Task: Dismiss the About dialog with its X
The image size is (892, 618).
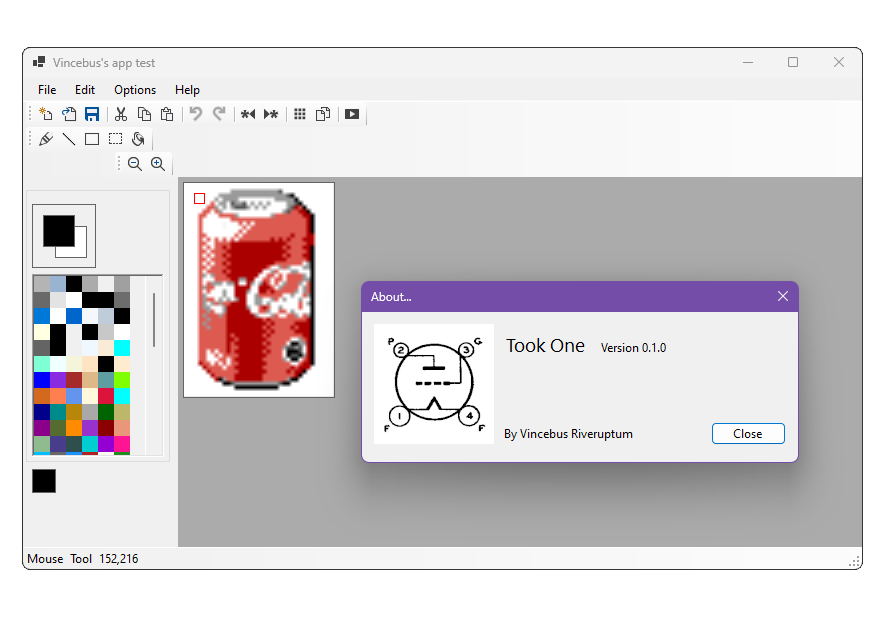Action: pyautogui.click(x=783, y=296)
